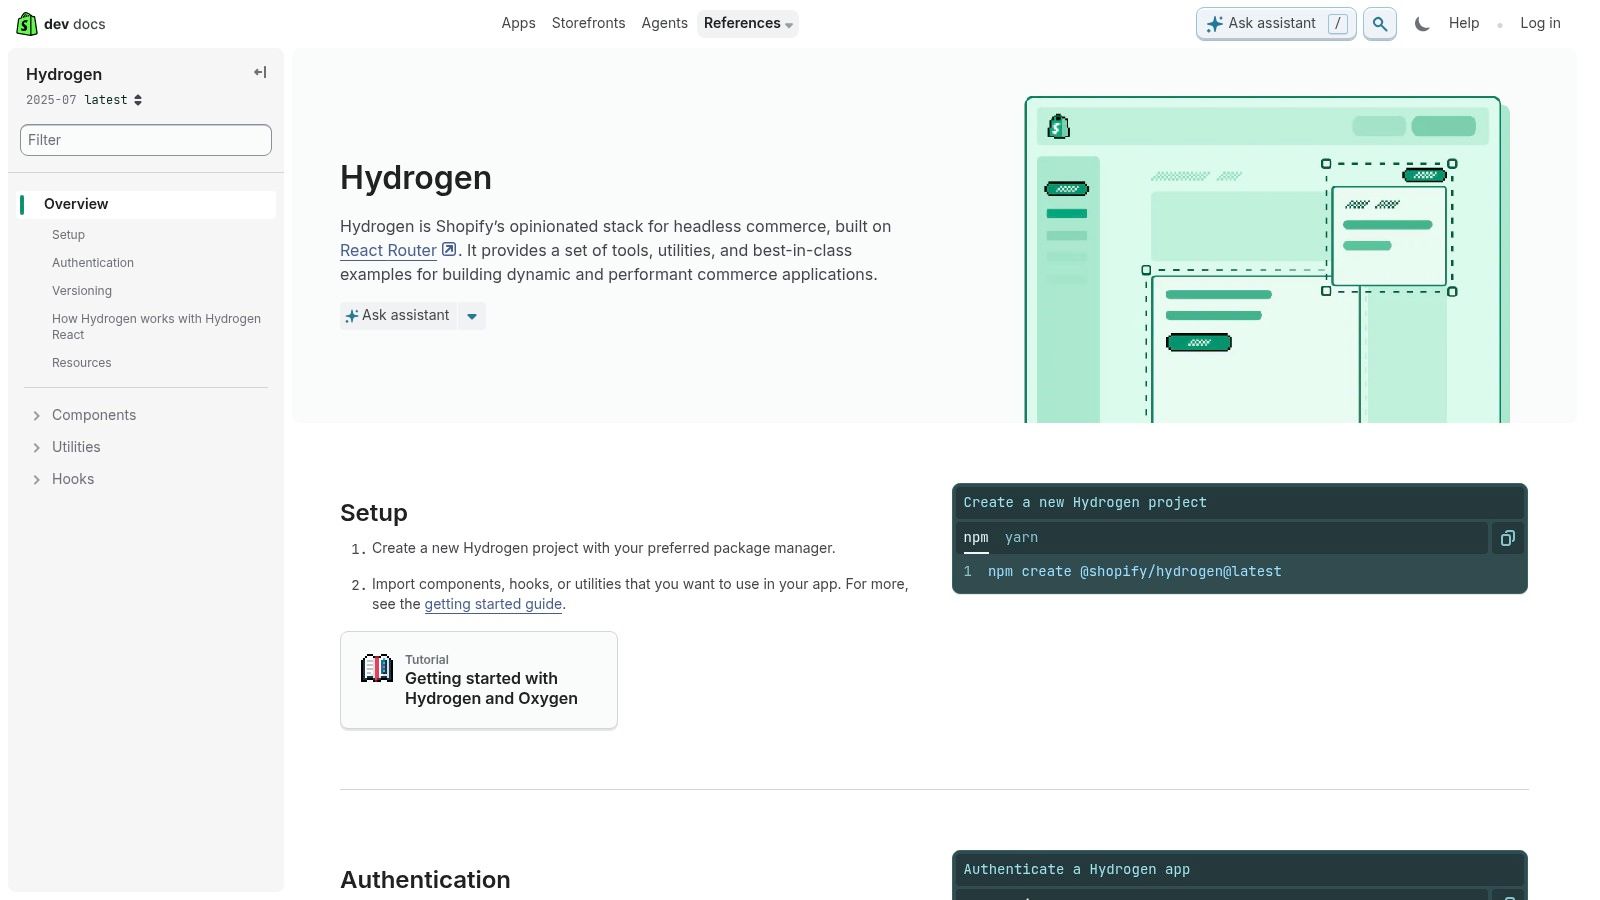Click the tutorial book icon
This screenshot has height=900, width=1600.
(x=376, y=668)
